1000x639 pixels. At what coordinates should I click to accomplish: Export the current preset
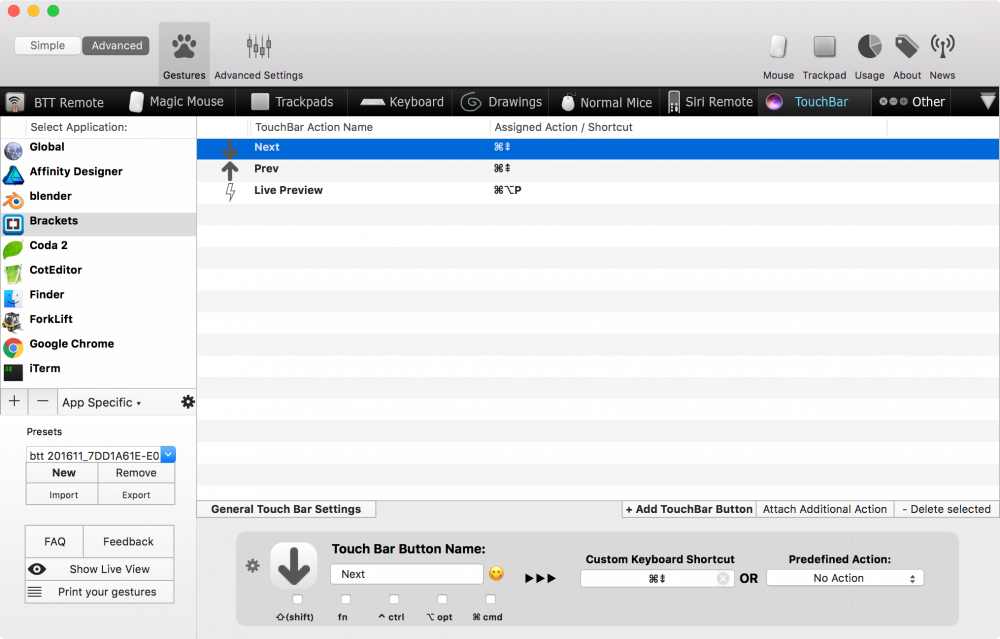(x=136, y=493)
